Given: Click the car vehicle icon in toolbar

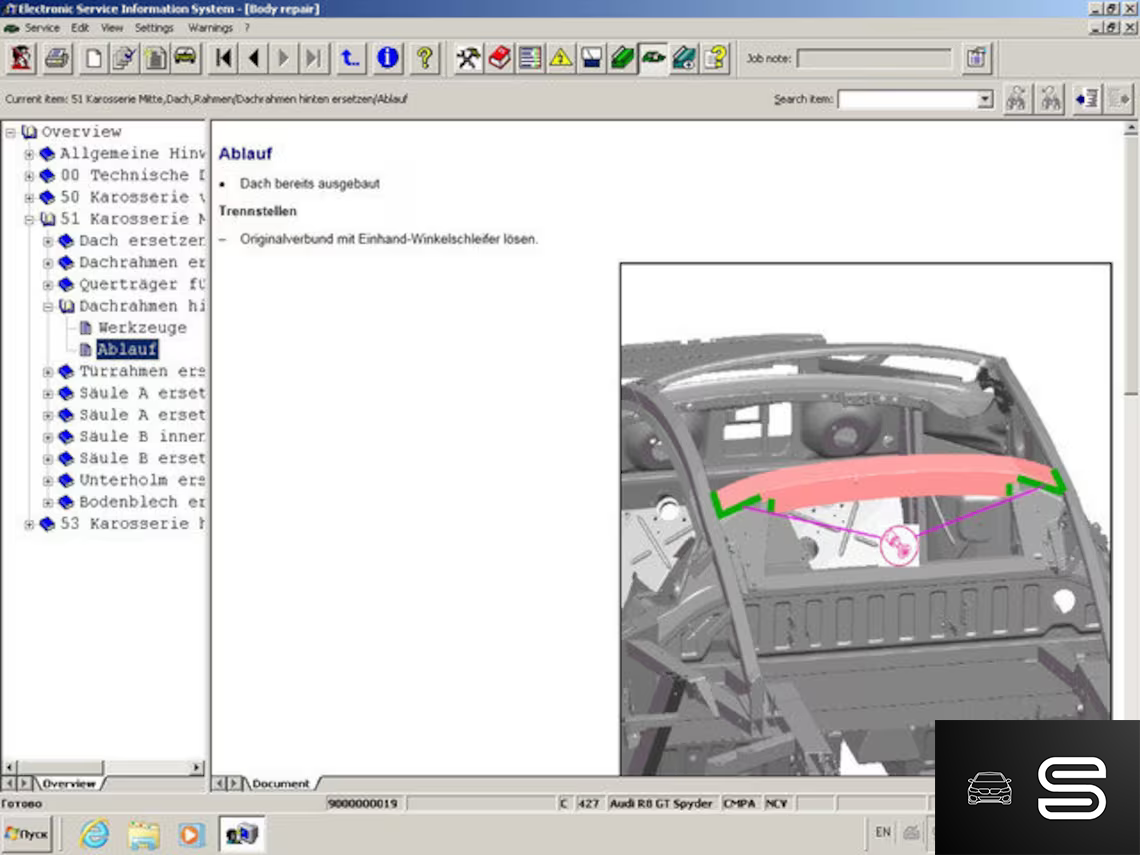Looking at the screenshot, I should 185,58.
